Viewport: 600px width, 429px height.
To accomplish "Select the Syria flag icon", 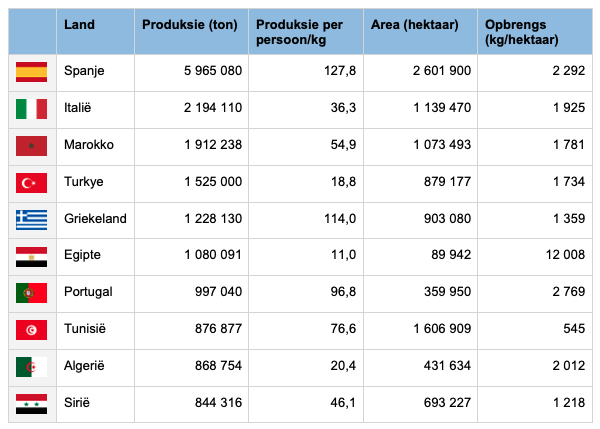I will pos(32,404).
